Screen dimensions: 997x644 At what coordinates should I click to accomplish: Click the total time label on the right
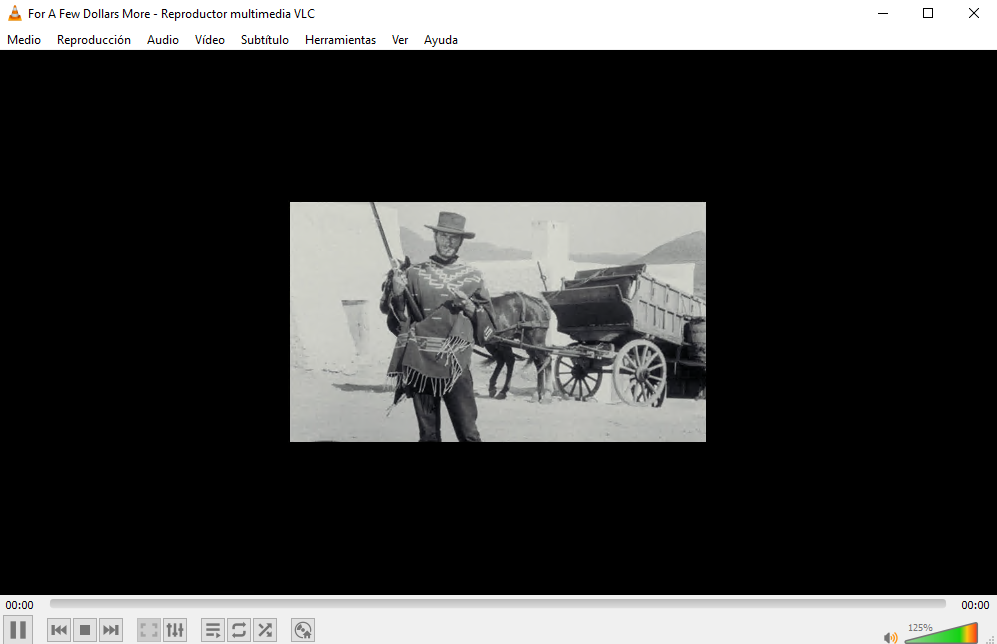pyautogui.click(x=975, y=605)
